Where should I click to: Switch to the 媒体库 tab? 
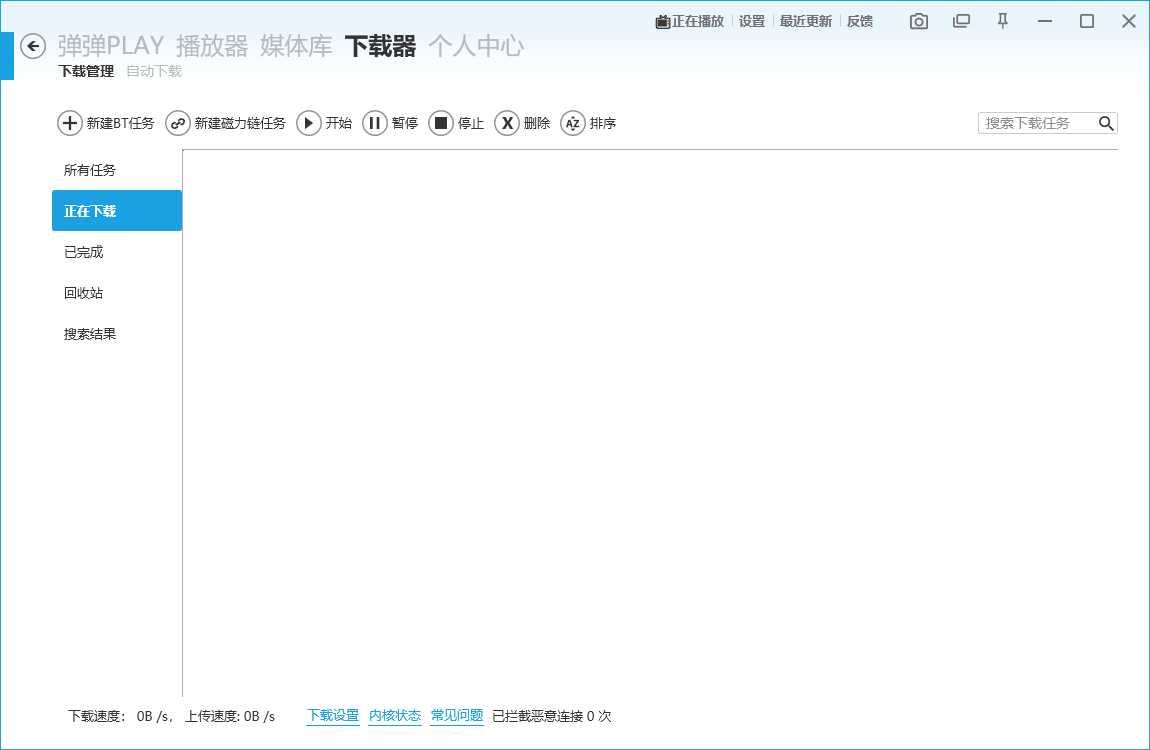click(x=296, y=46)
